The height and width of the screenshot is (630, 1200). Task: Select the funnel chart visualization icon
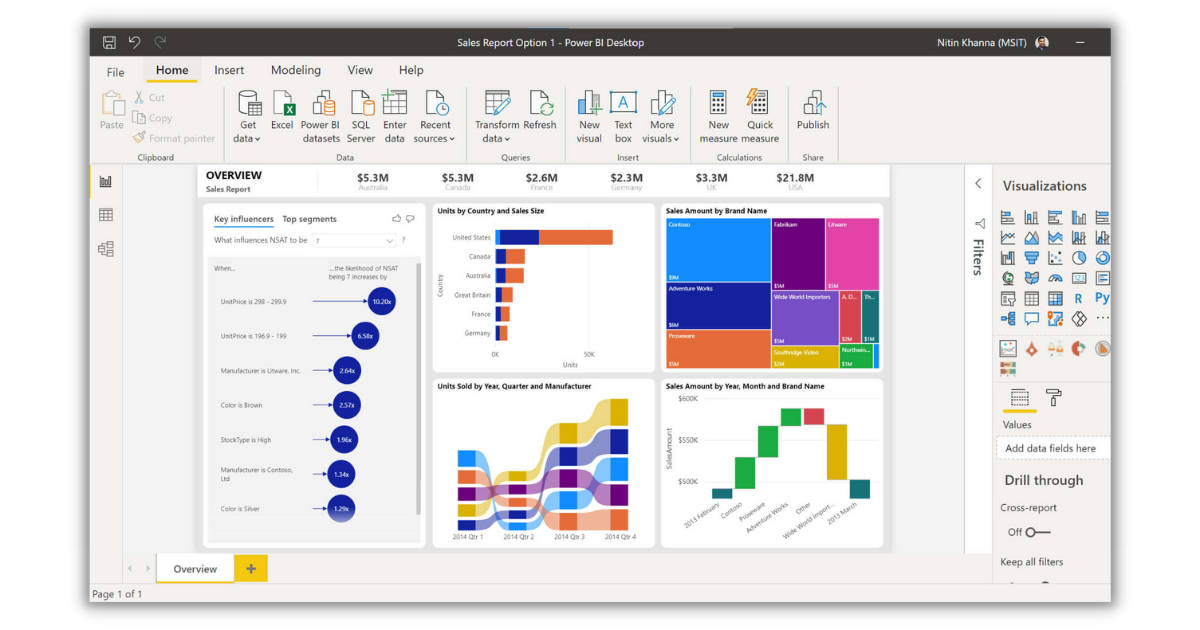1031,258
